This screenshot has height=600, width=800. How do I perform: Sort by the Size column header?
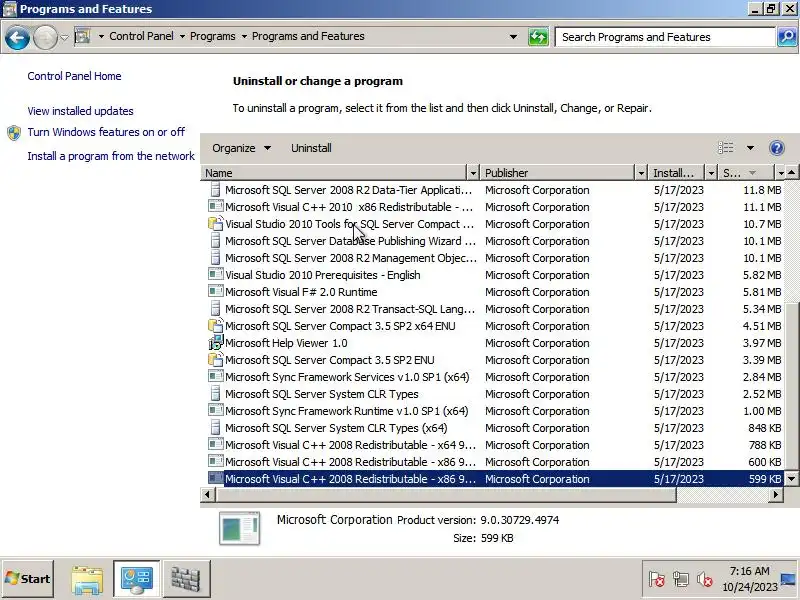(x=747, y=173)
